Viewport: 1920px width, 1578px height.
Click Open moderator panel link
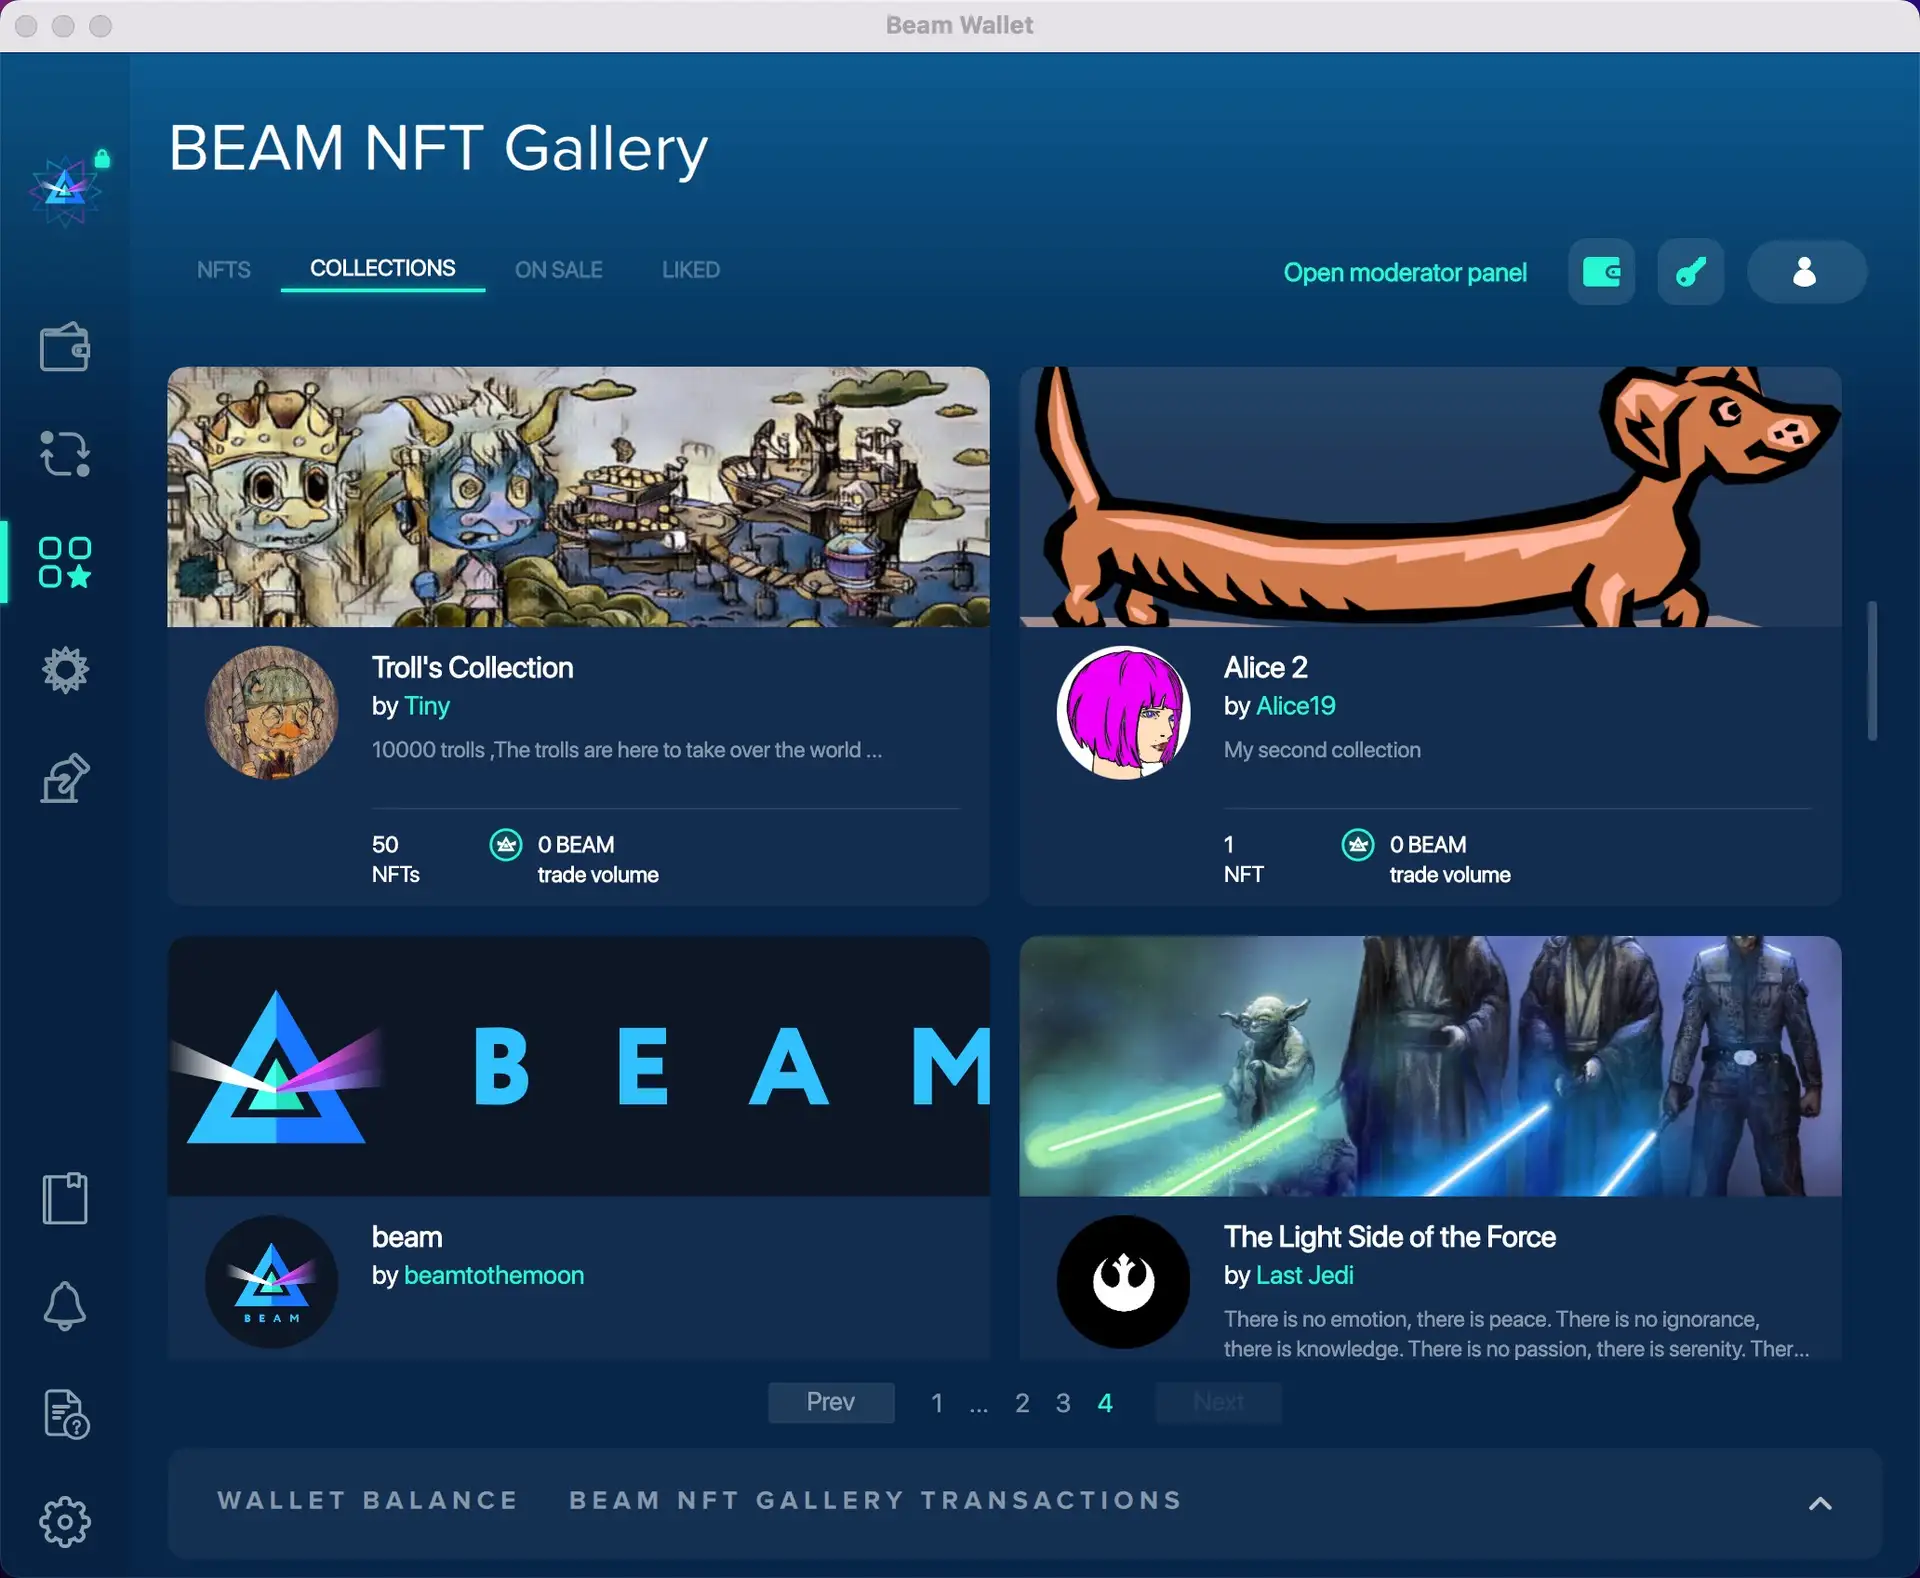[1404, 272]
